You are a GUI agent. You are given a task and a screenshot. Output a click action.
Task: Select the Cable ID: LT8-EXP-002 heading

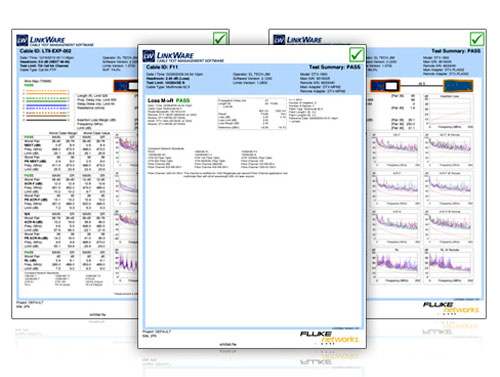tap(45, 51)
